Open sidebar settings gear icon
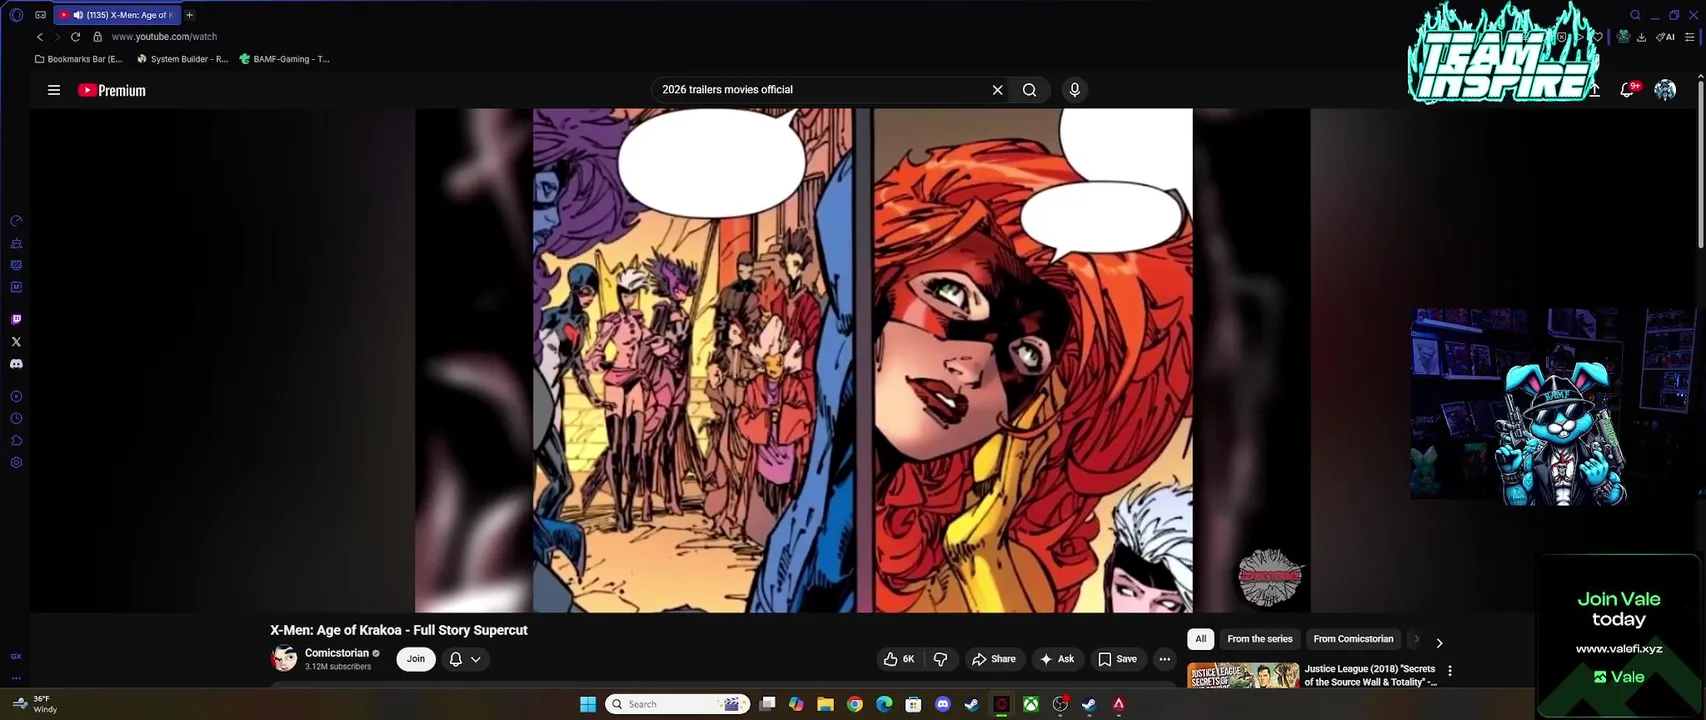1706x720 pixels. [16, 463]
